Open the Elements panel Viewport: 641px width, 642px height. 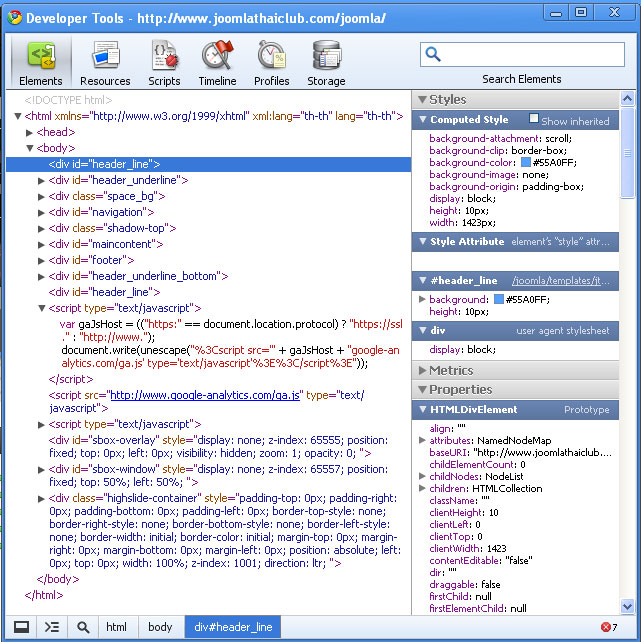41,63
